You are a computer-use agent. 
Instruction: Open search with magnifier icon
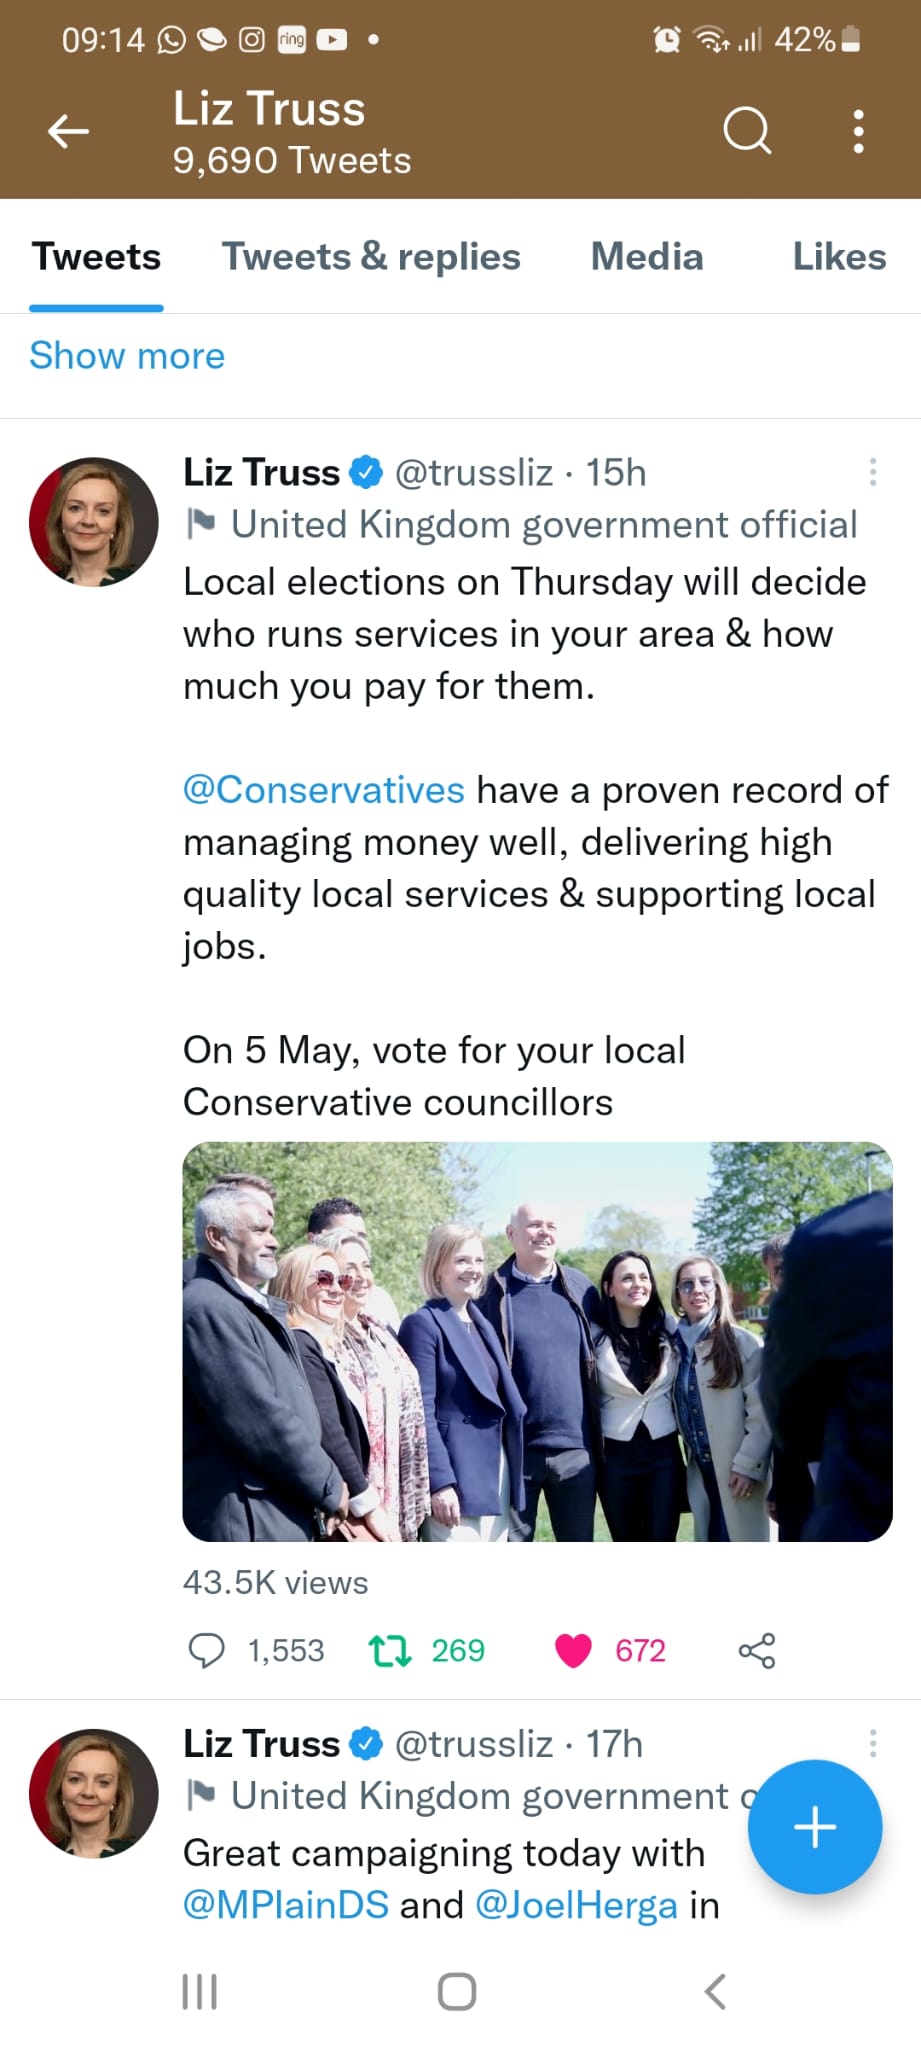pyautogui.click(x=747, y=130)
